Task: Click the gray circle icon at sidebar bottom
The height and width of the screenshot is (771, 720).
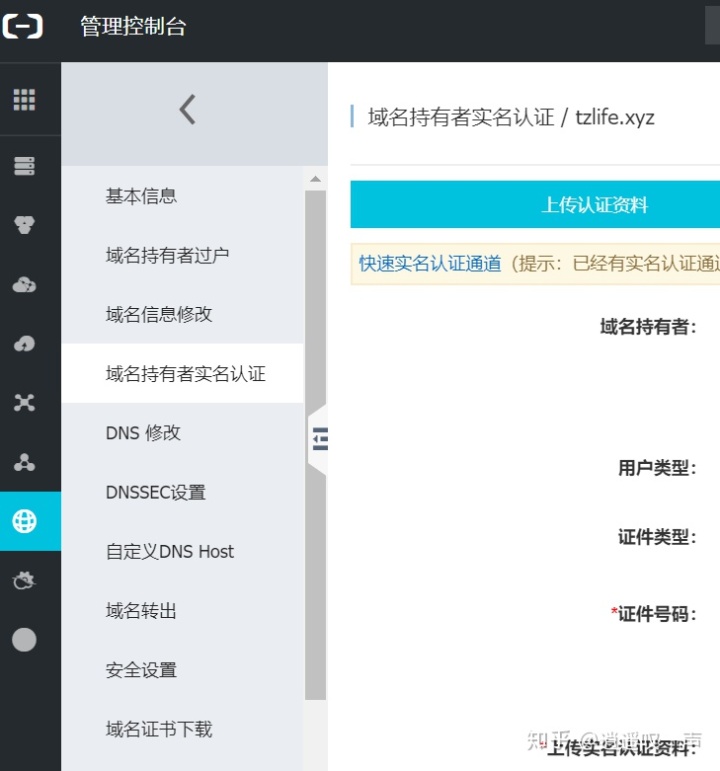Action: (x=24, y=640)
